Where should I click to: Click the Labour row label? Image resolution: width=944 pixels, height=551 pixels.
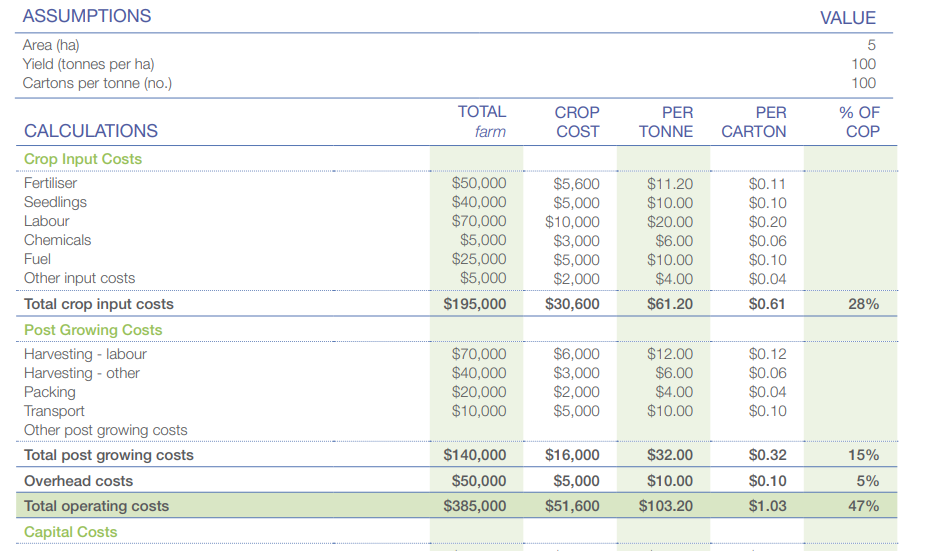[46, 221]
